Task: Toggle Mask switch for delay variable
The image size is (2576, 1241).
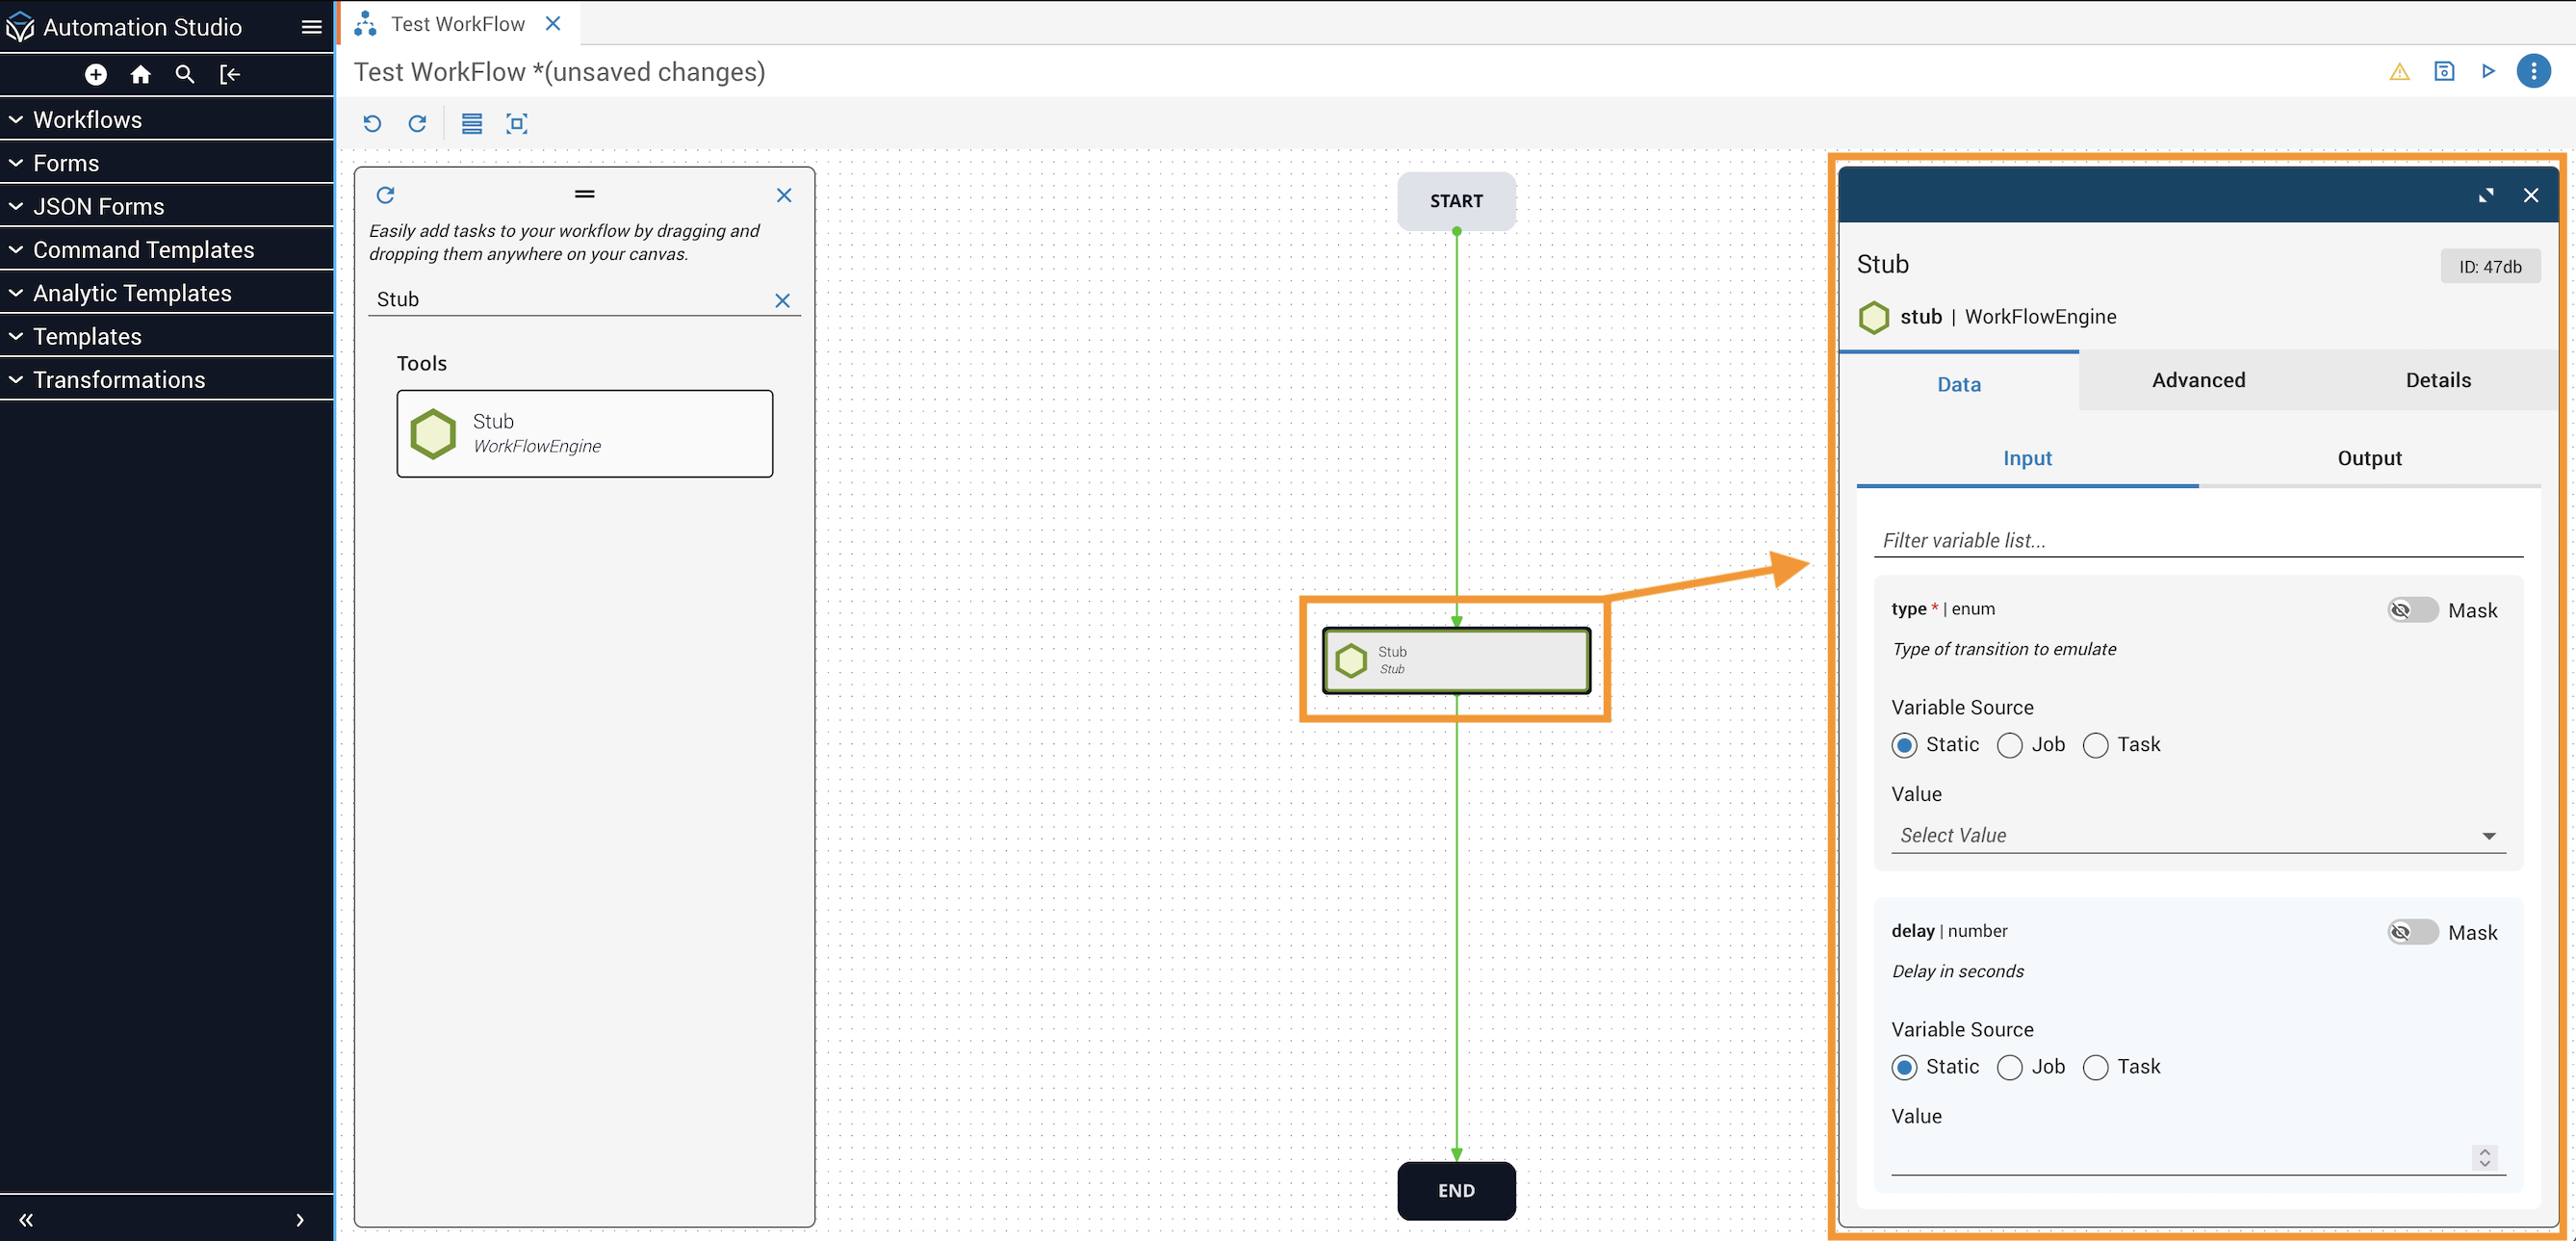Action: [2412, 932]
